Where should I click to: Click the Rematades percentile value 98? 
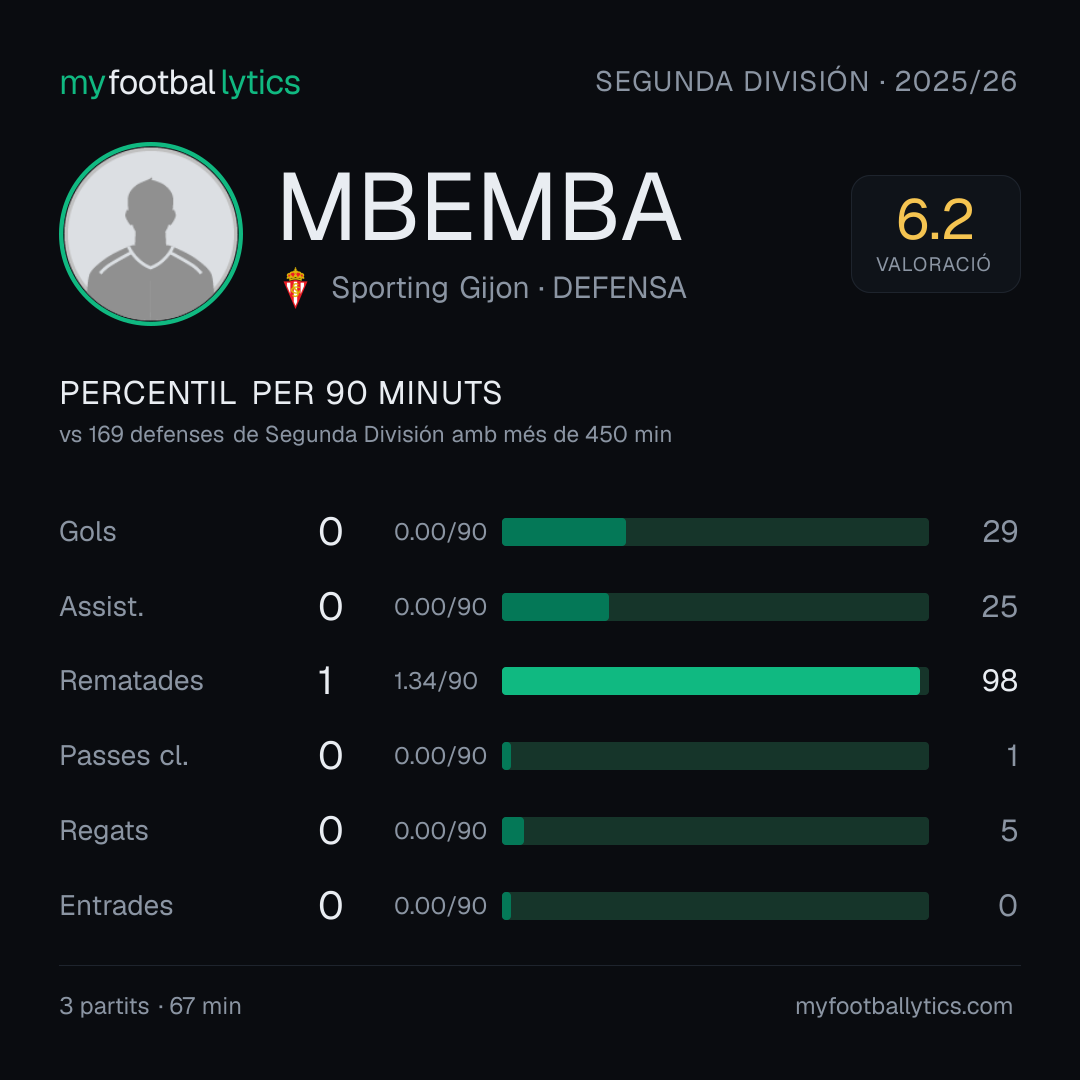(999, 681)
